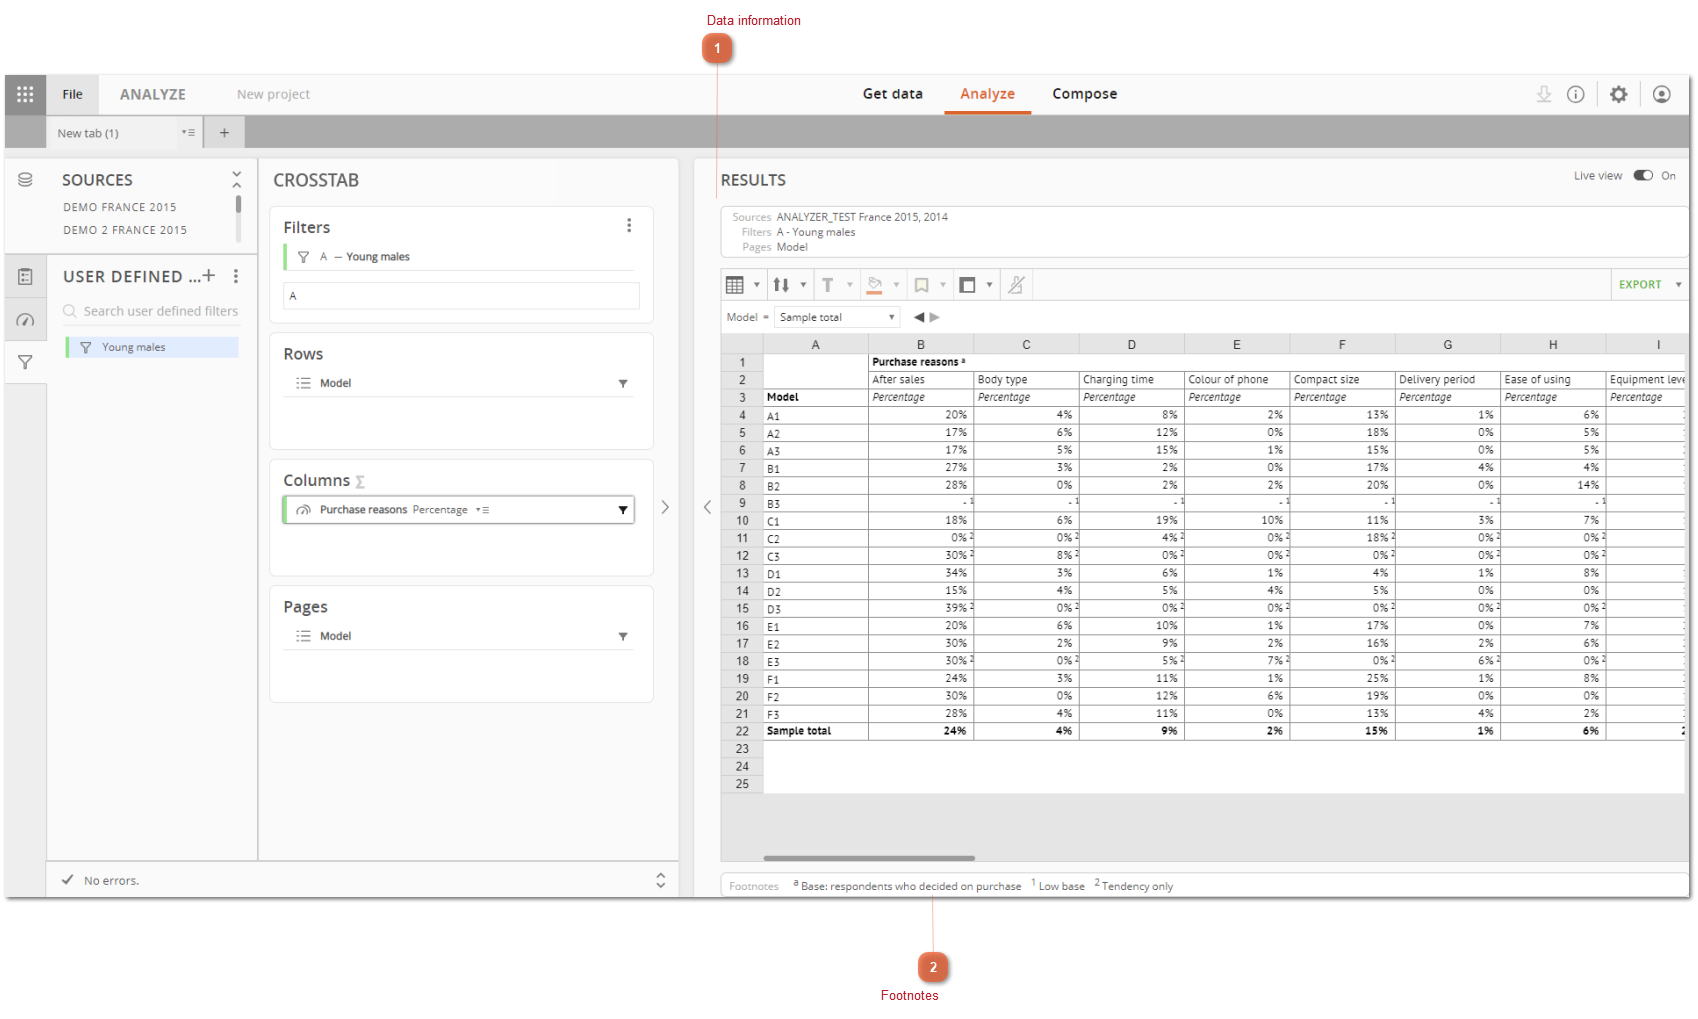The height and width of the screenshot is (1019, 1698).
Task: Click the bookmark icon in results toolbar
Action: pyautogui.click(x=922, y=285)
